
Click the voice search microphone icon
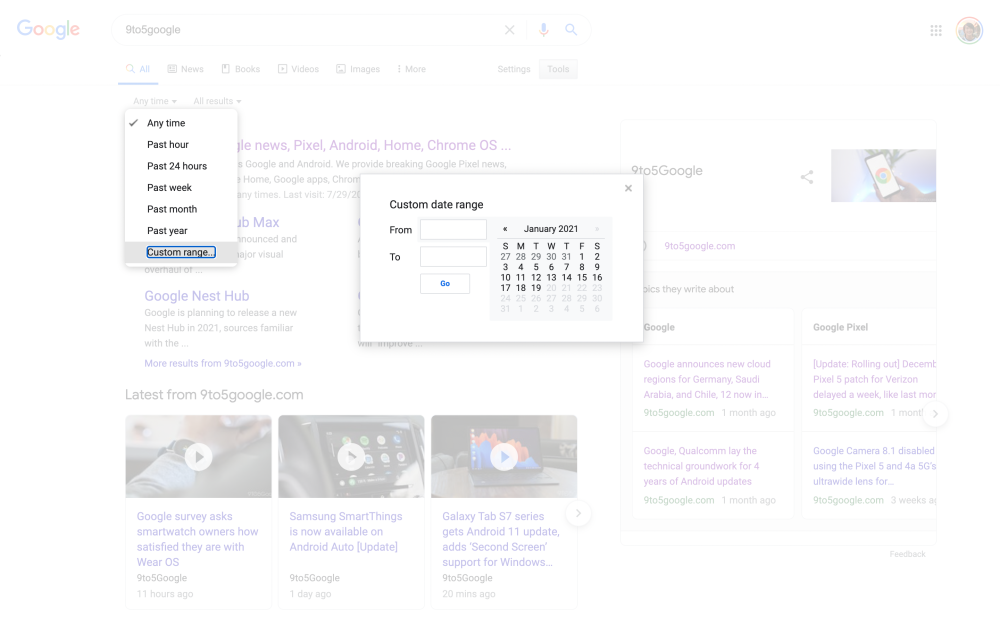(x=544, y=30)
